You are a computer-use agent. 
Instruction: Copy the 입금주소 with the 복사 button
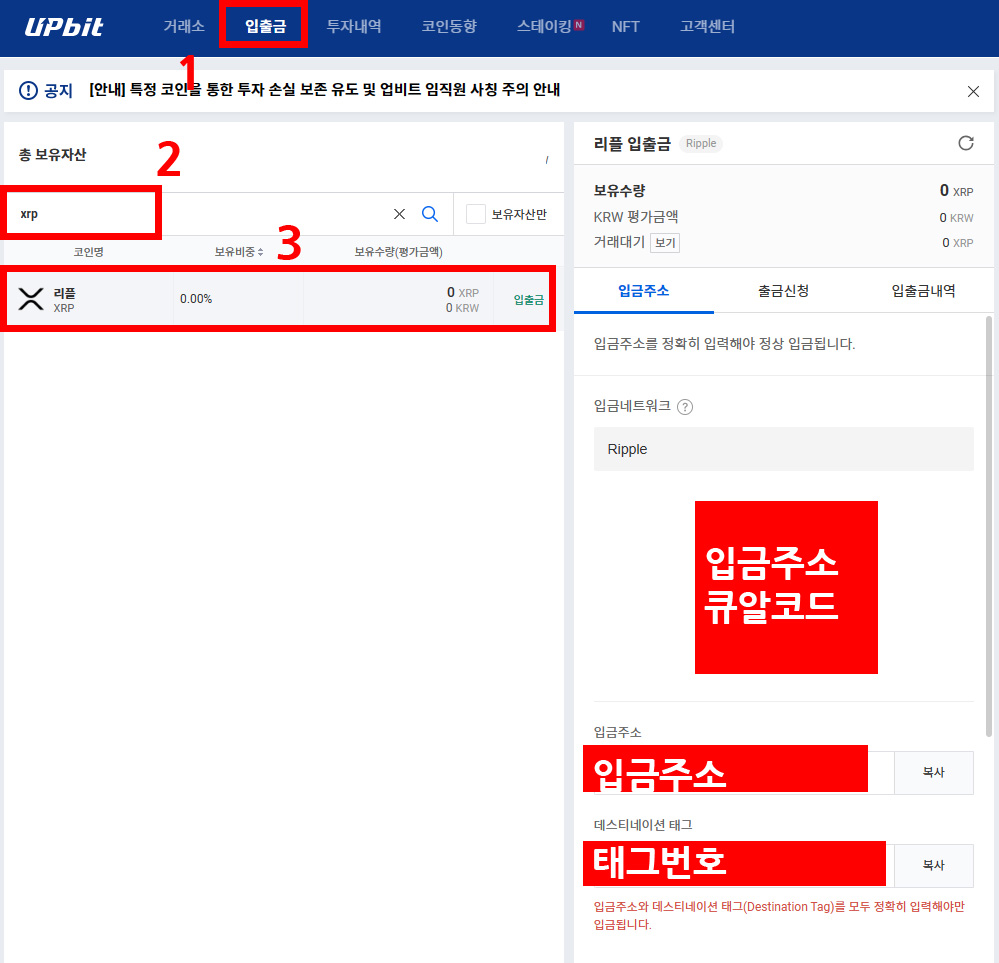pyautogui.click(x=933, y=772)
